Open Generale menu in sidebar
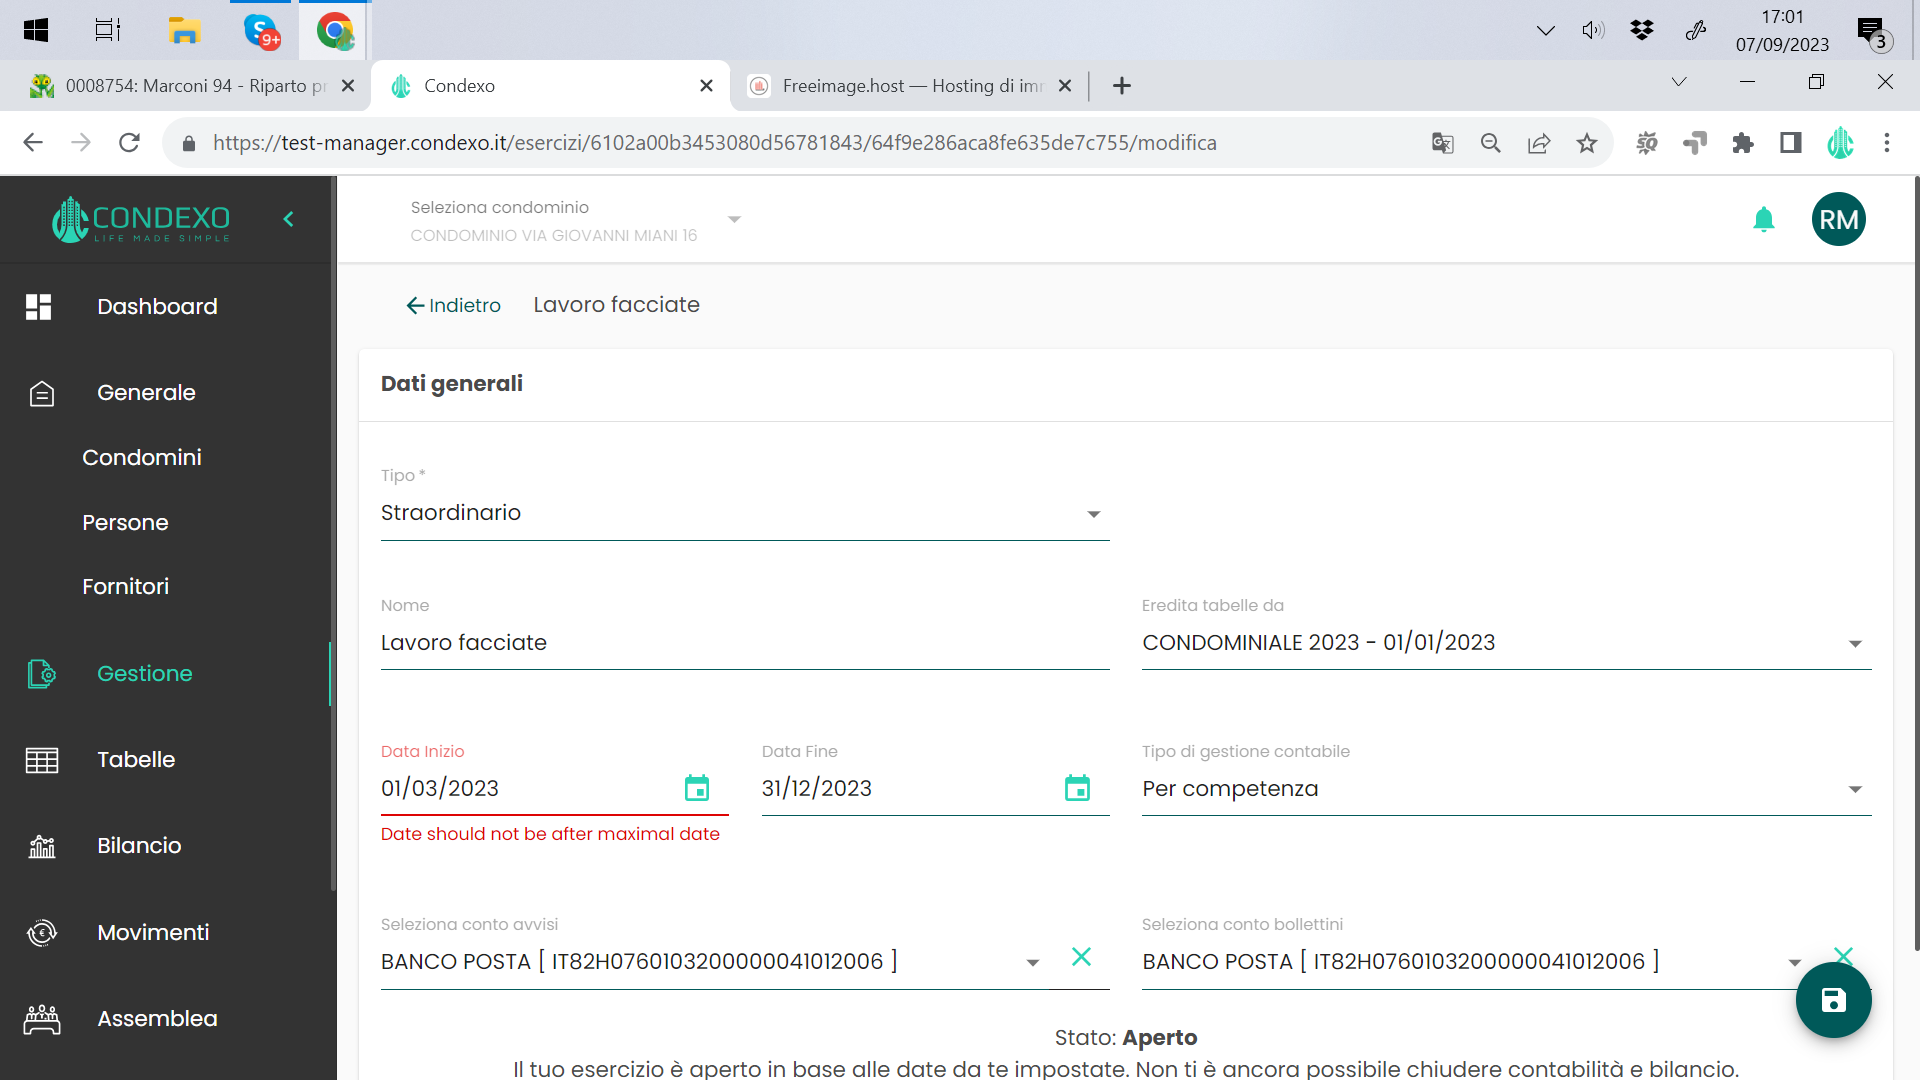This screenshot has width=1920, height=1080. point(146,393)
